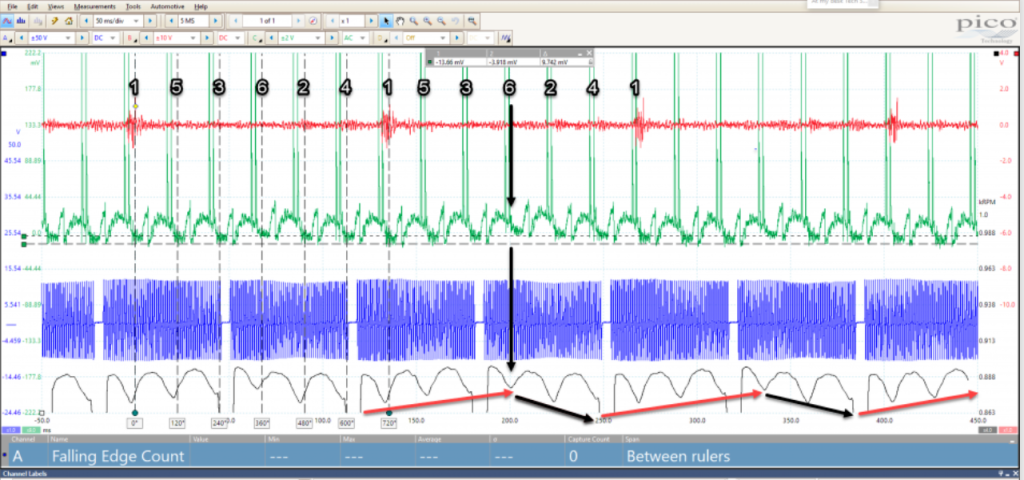The image size is (1024, 480).
Task: Open Channel A ±50 V range dropdown
Action: [x=68, y=38]
